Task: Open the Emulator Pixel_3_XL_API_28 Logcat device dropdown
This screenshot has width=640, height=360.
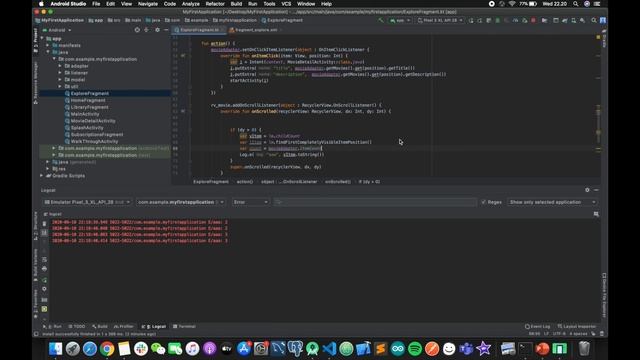Action: (87, 202)
